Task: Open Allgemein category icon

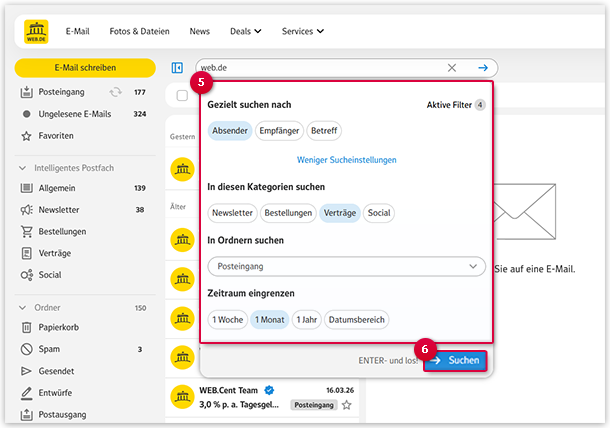Action: coord(26,188)
